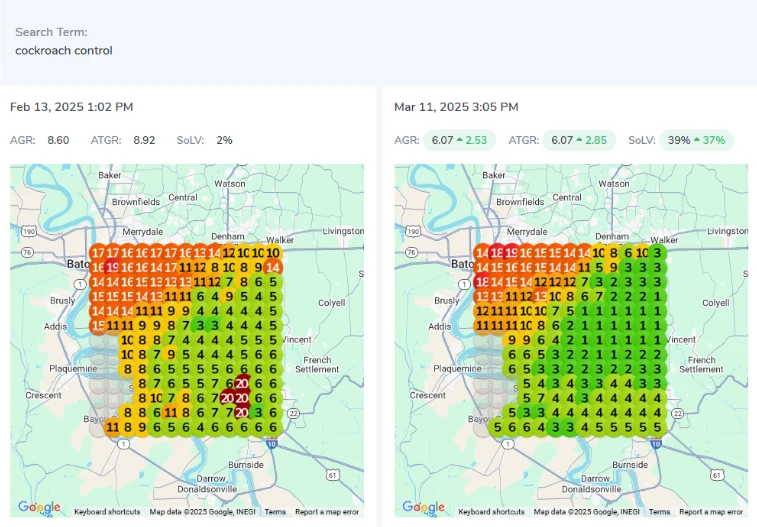Click the Google logo on the Feb 13 map
757x527 pixels.
pos(40,508)
